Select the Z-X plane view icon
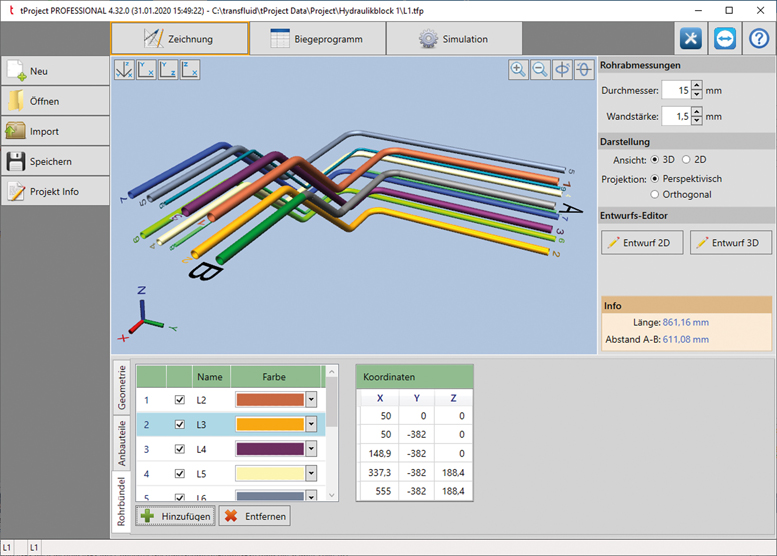The height and width of the screenshot is (556, 777). 190,69
